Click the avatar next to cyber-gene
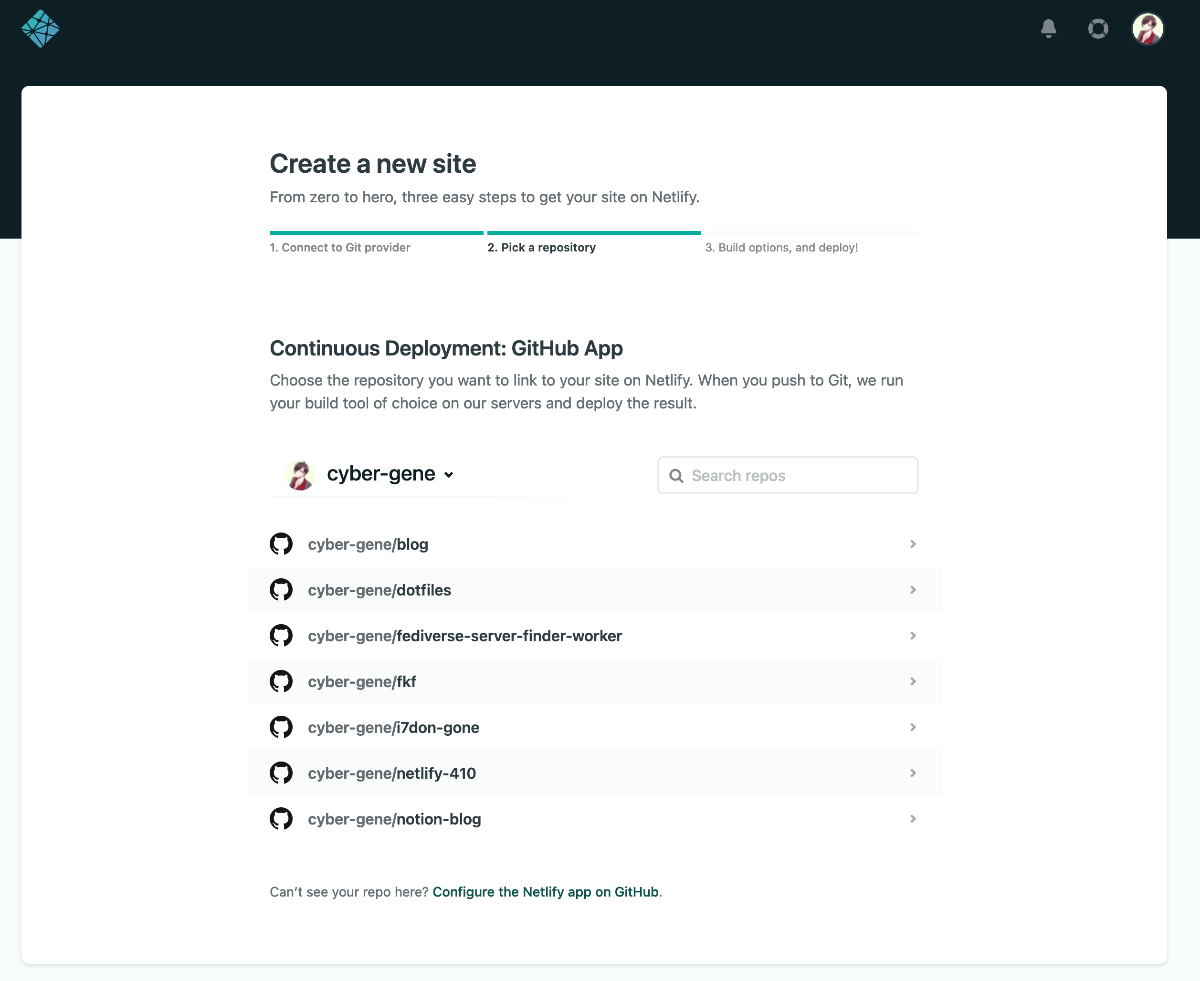1200x981 pixels. (300, 474)
